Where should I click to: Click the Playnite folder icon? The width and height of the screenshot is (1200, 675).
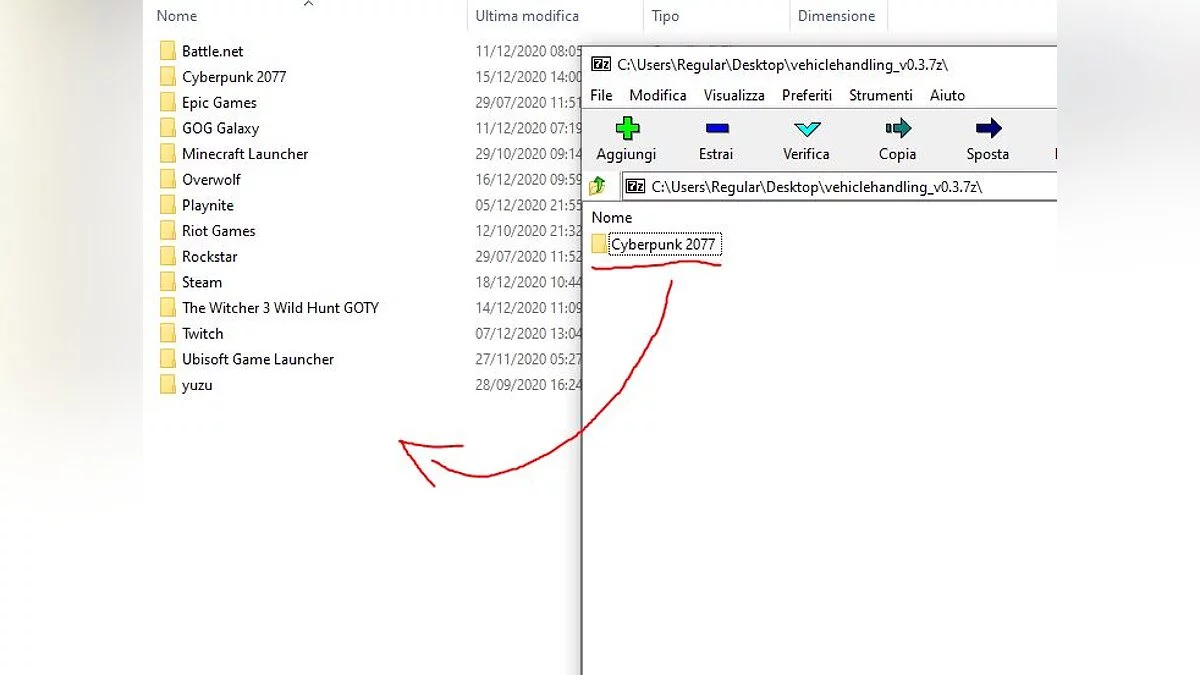[168, 205]
